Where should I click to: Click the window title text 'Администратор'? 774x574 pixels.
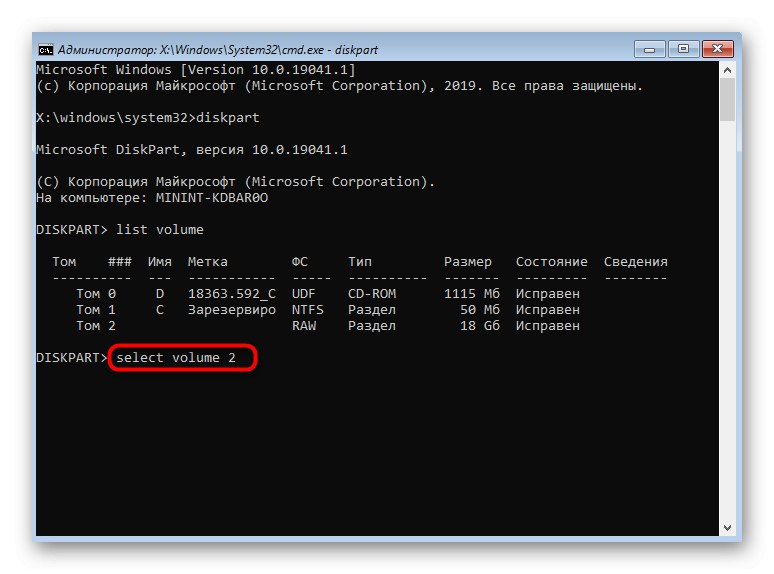[x=107, y=50]
